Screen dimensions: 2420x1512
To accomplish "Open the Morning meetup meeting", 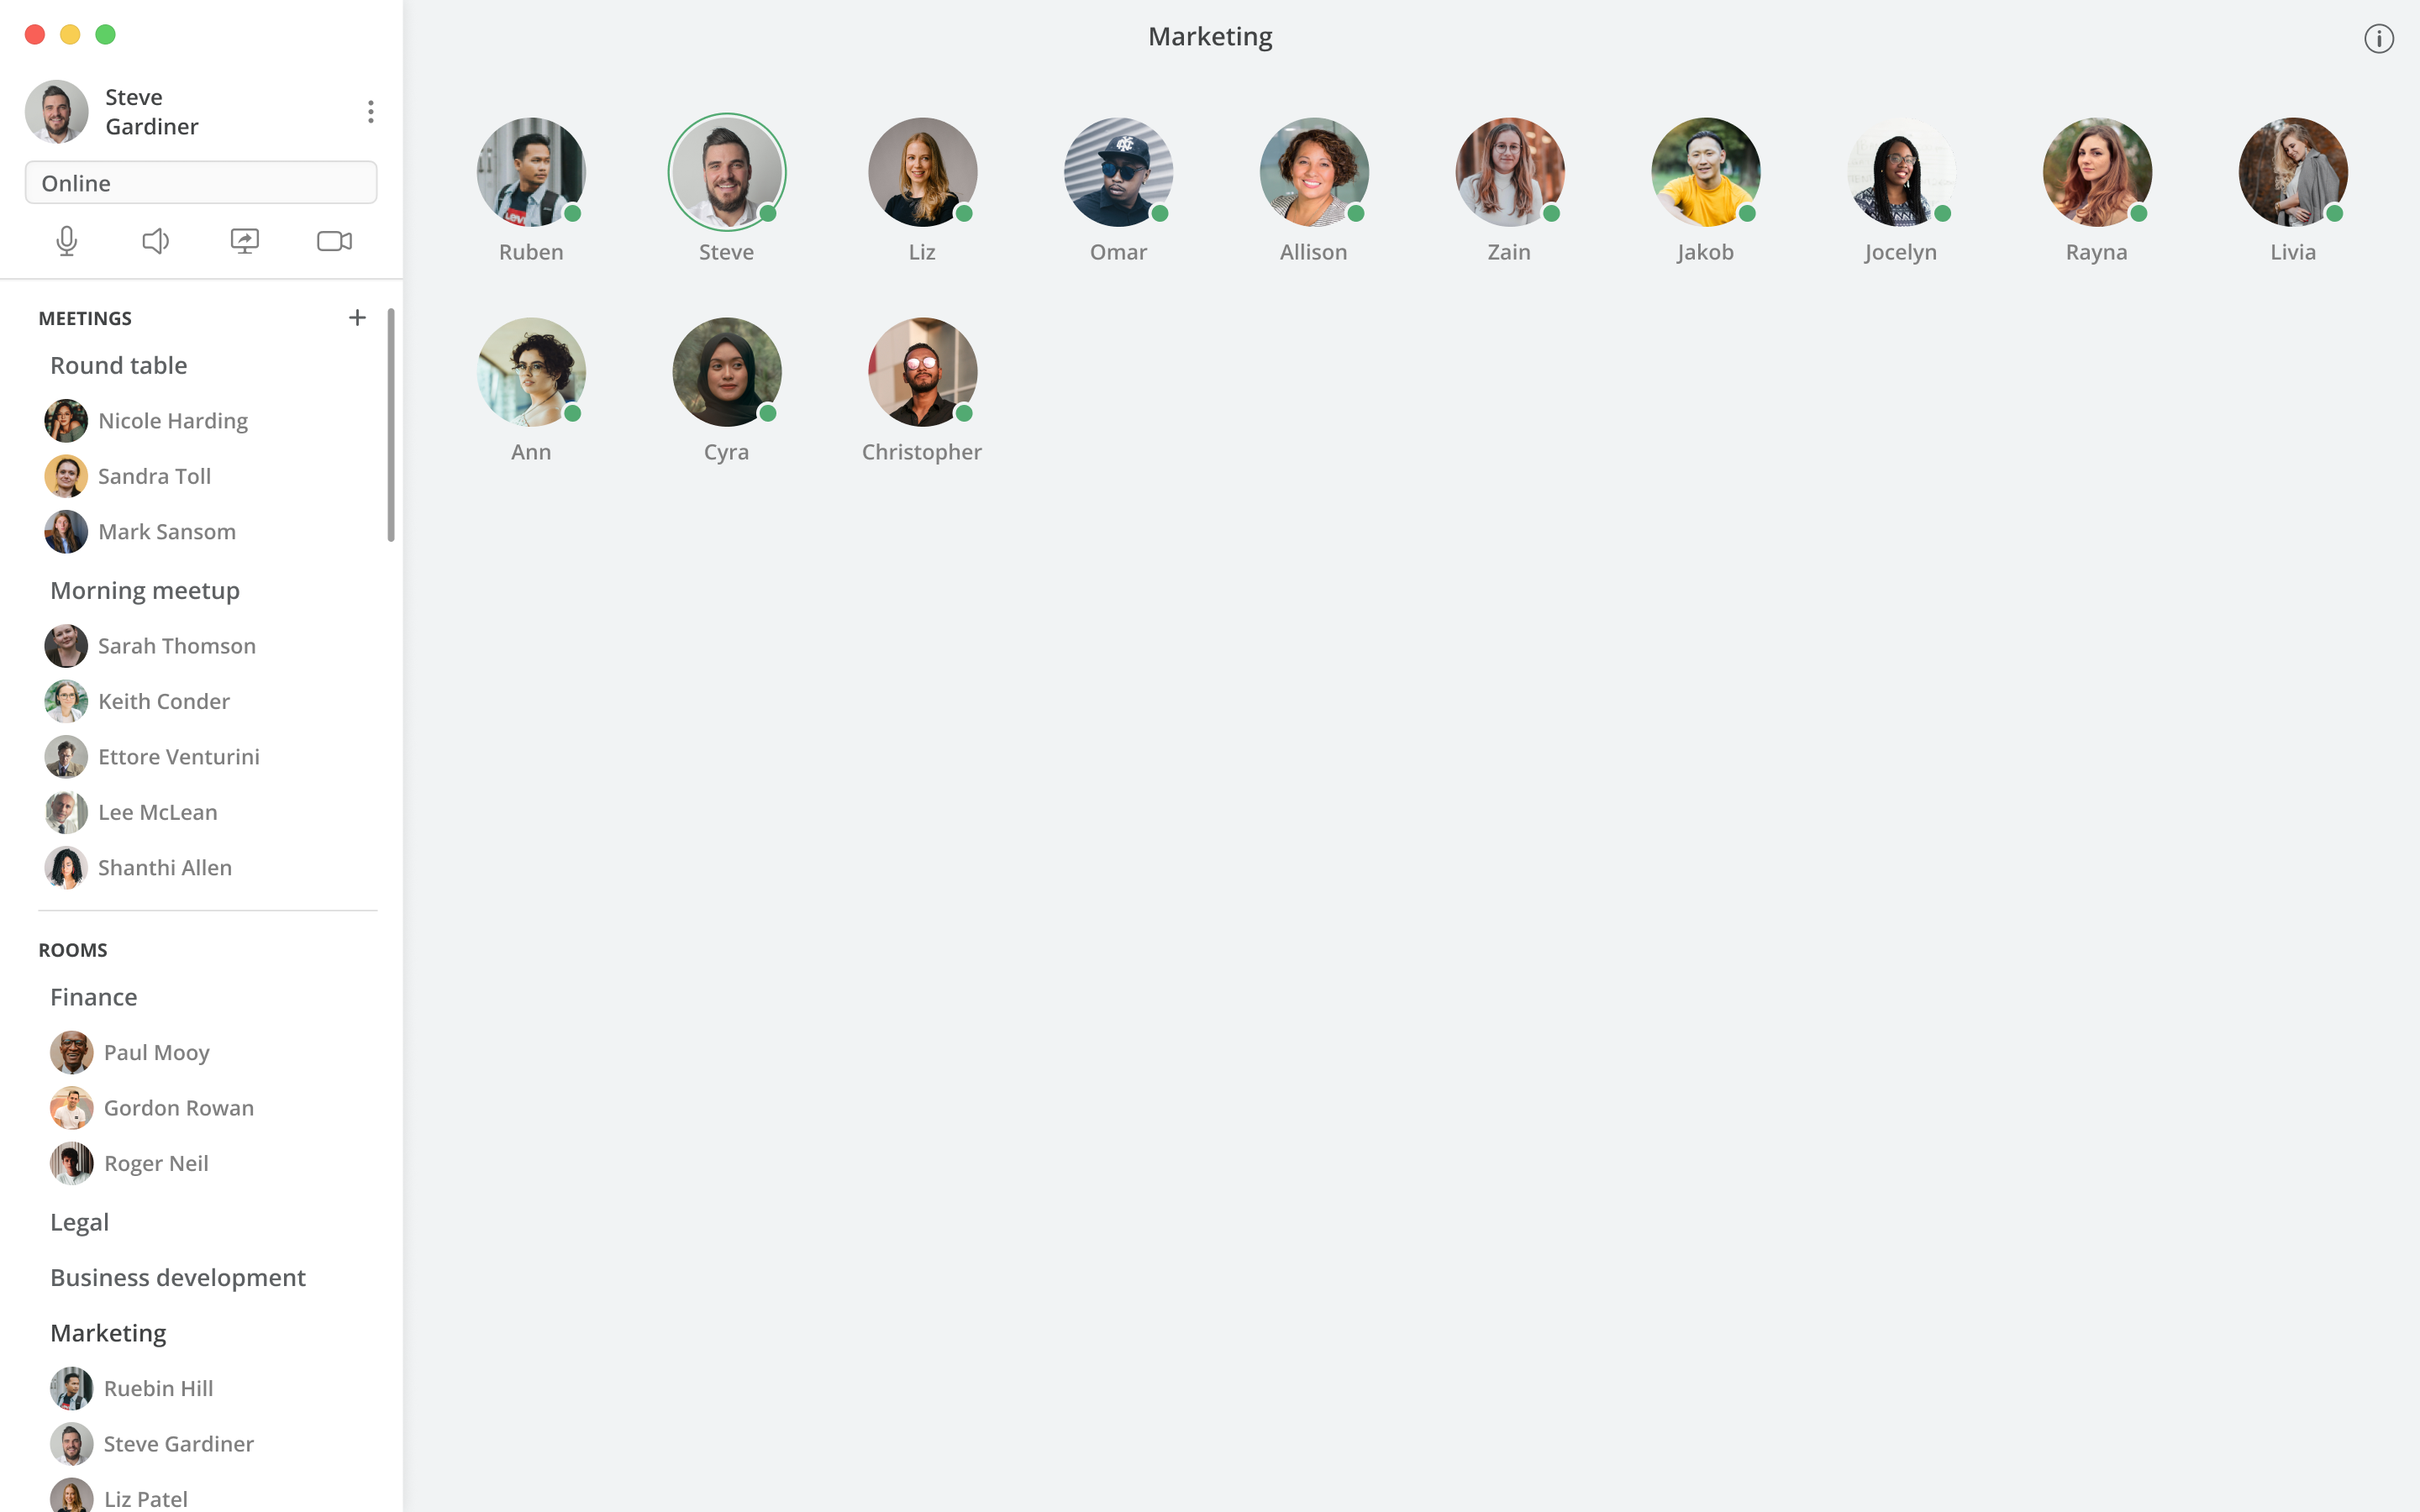I will (x=145, y=590).
